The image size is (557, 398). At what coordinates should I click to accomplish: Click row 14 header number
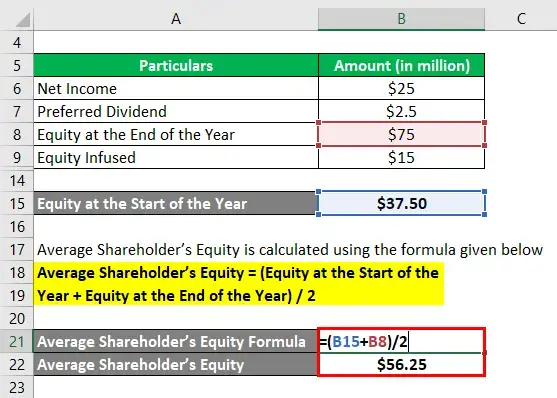17,181
